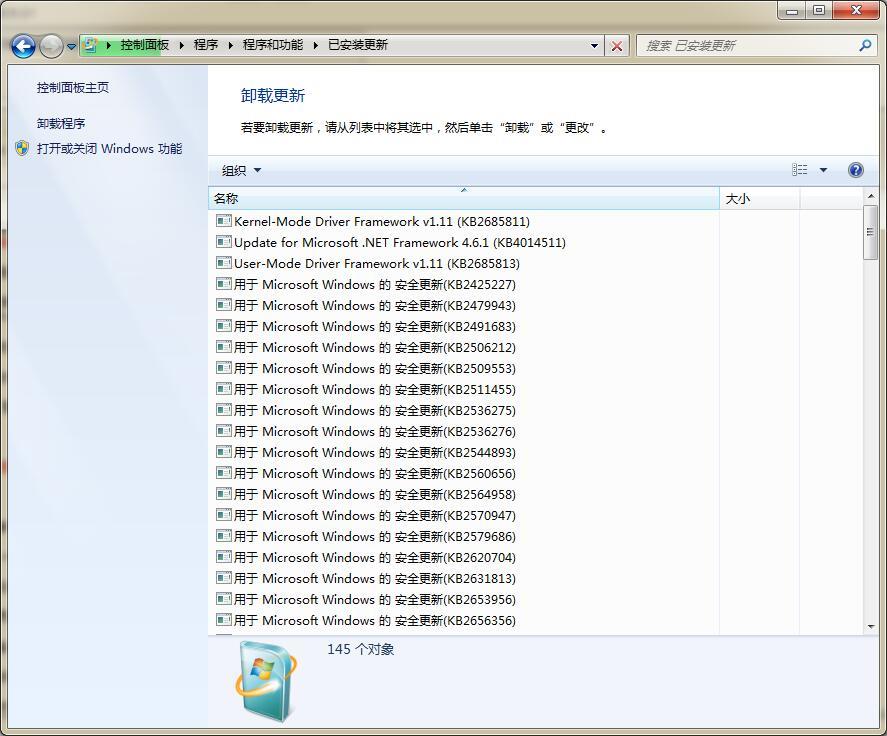Open 打开或关闭 Windows 功能 link
Image resolution: width=887 pixels, height=736 pixels.
109,149
